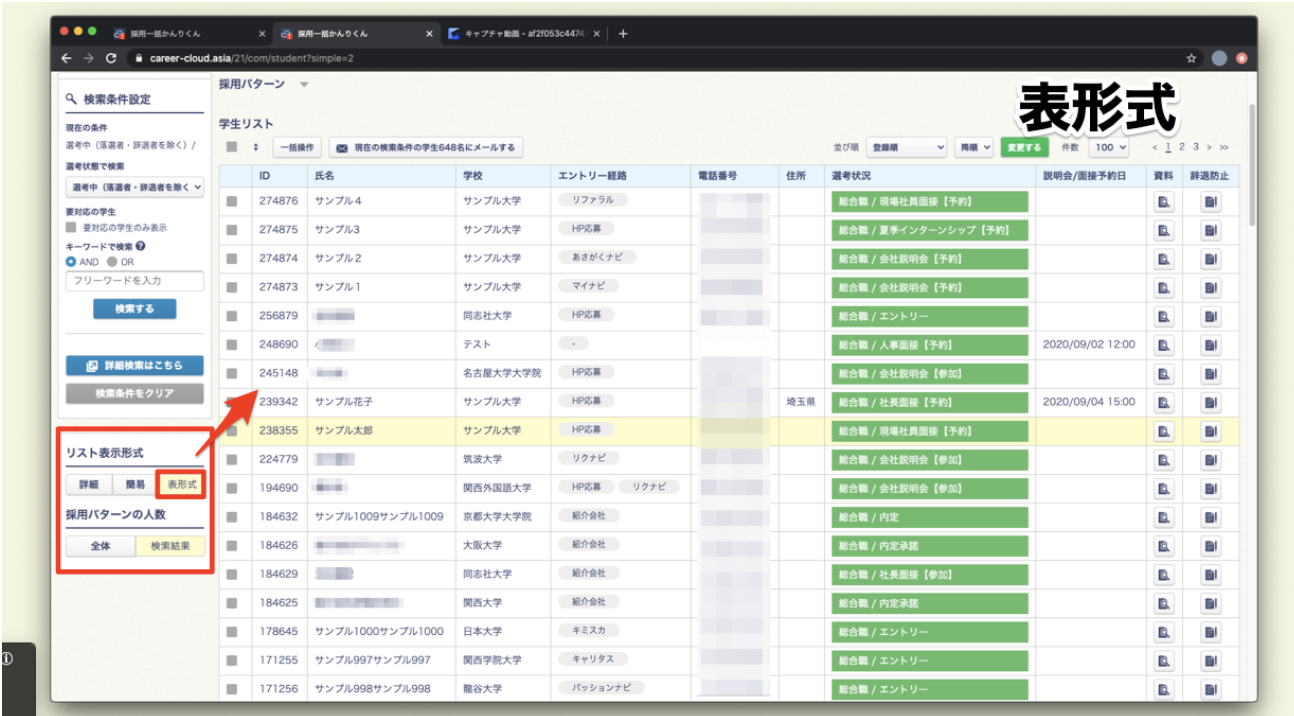The height and width of the screenshot is (716, 1294).
Task: Expand the 件数 100 per-page dropdown
Action: [x=1109, y=147]
